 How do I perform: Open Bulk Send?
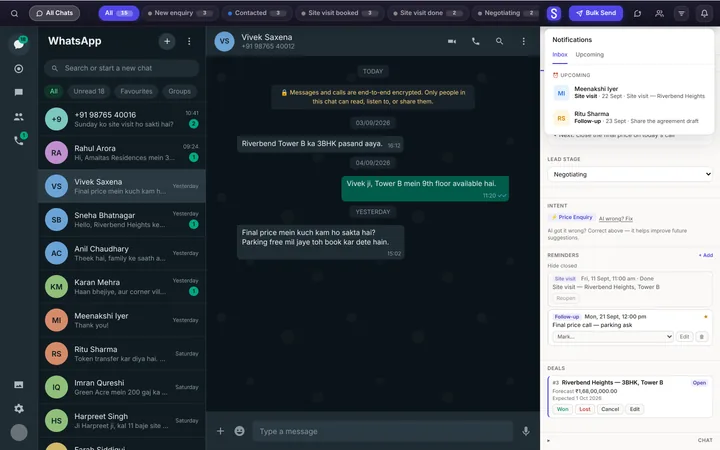(596, 13)
